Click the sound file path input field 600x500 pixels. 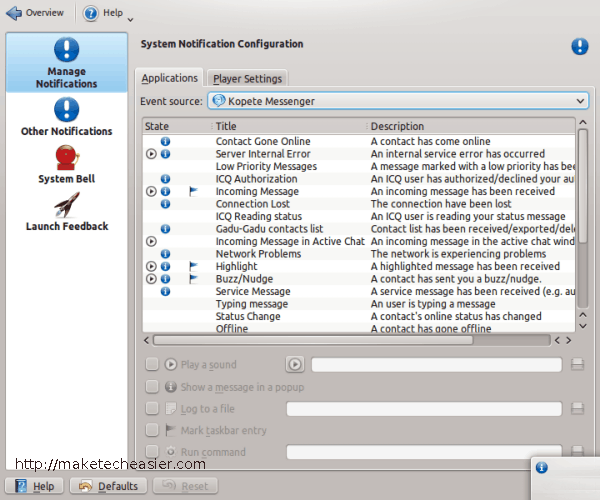[437, 365]
